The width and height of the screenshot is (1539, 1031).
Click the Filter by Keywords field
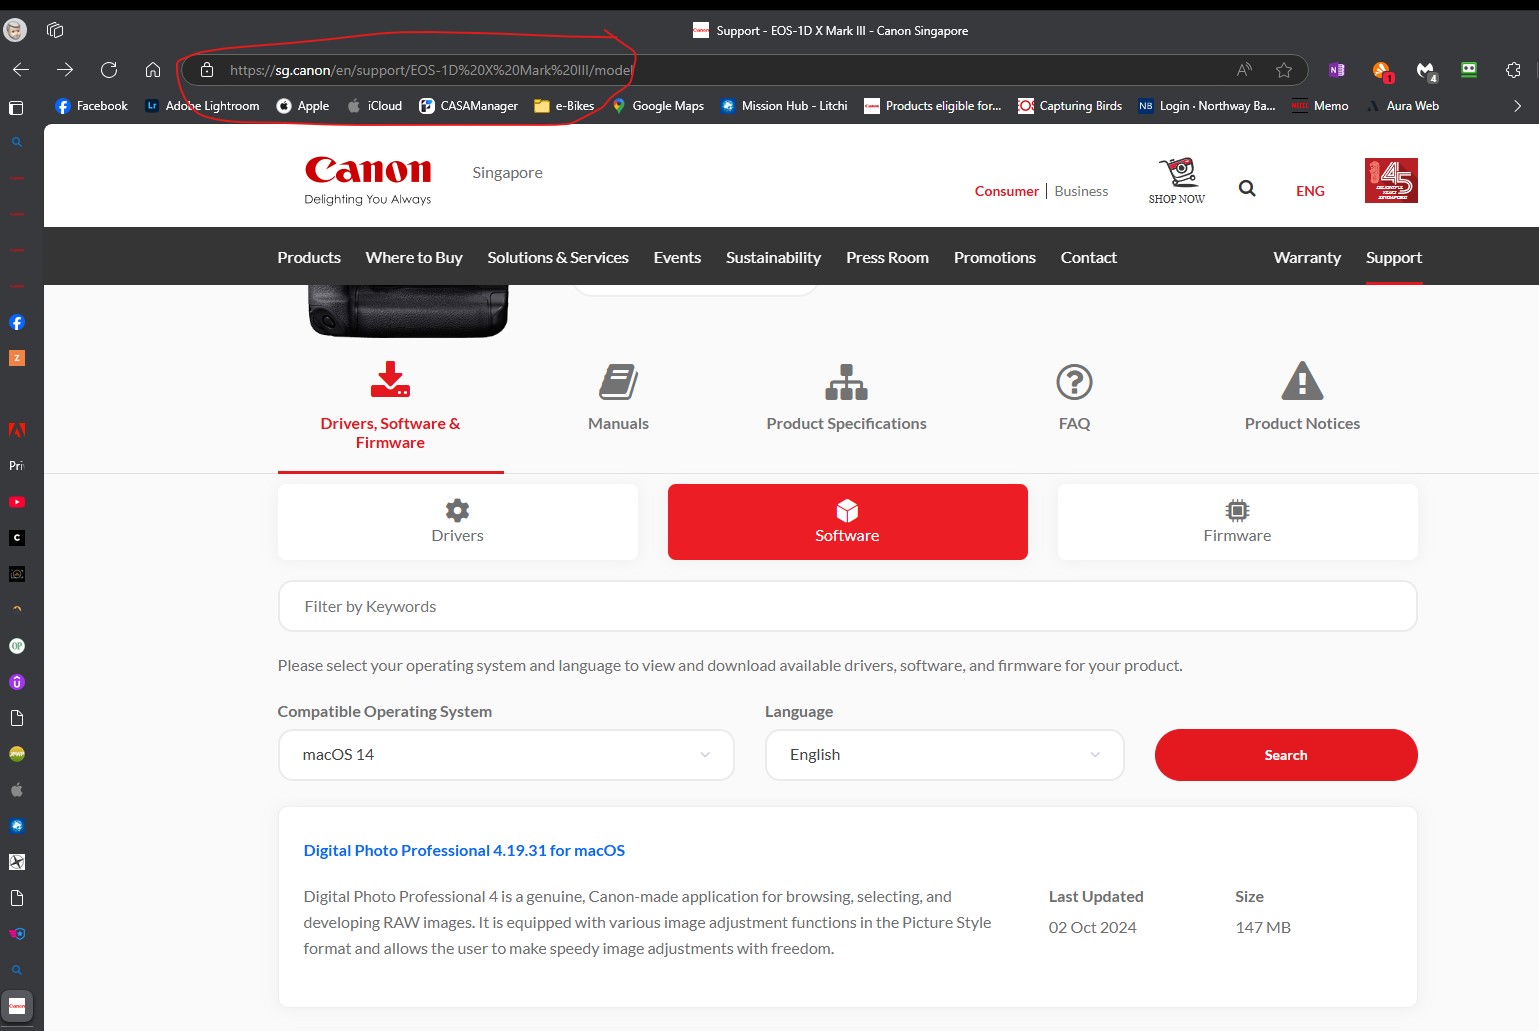tap(846, 605)
